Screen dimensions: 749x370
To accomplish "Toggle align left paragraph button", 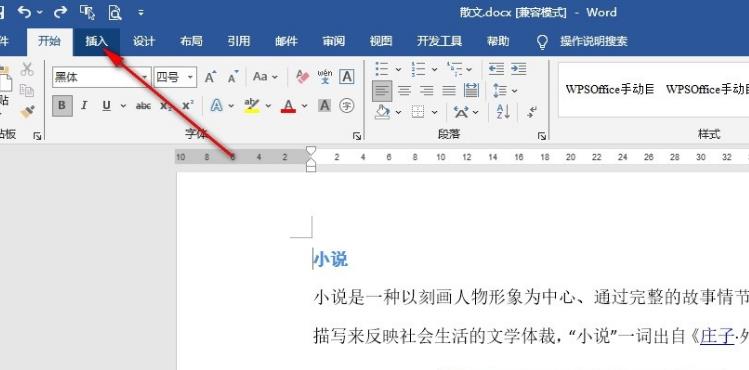I will [382, 91].
